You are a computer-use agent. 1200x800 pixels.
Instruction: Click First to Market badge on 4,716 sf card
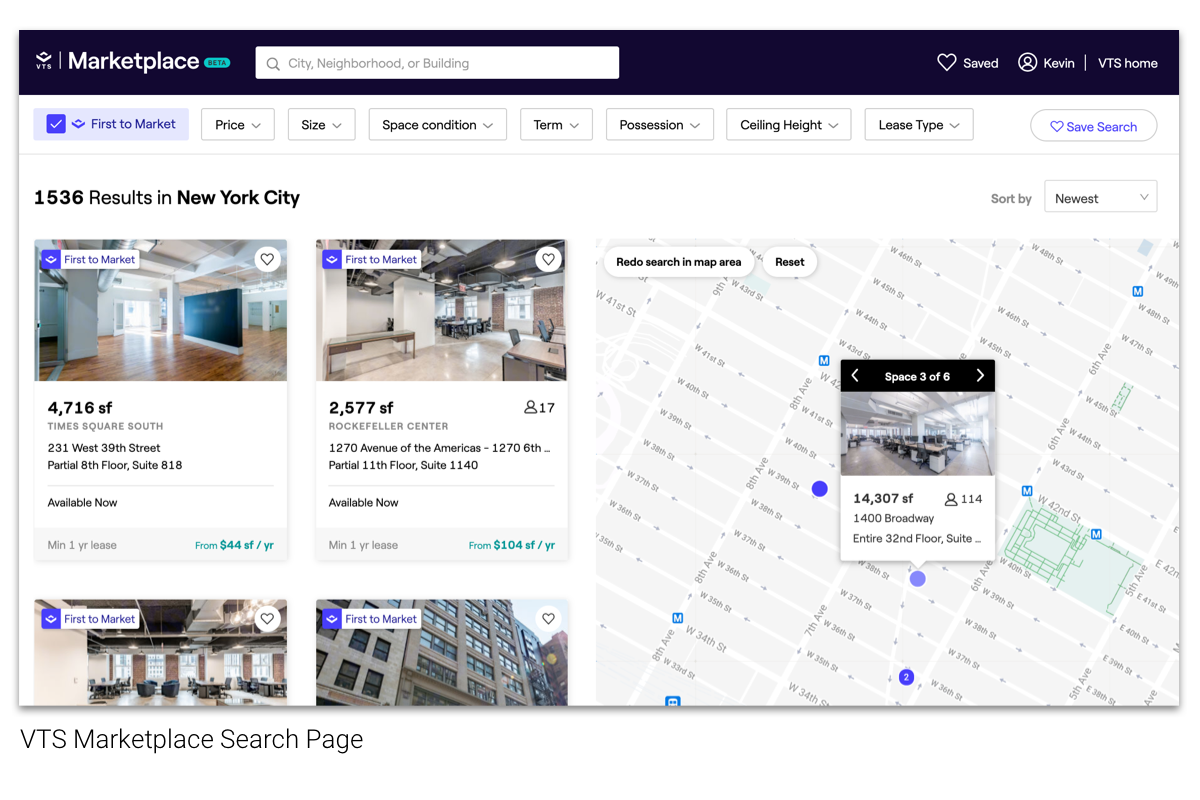pyautogui.click(x=89, y=259)
